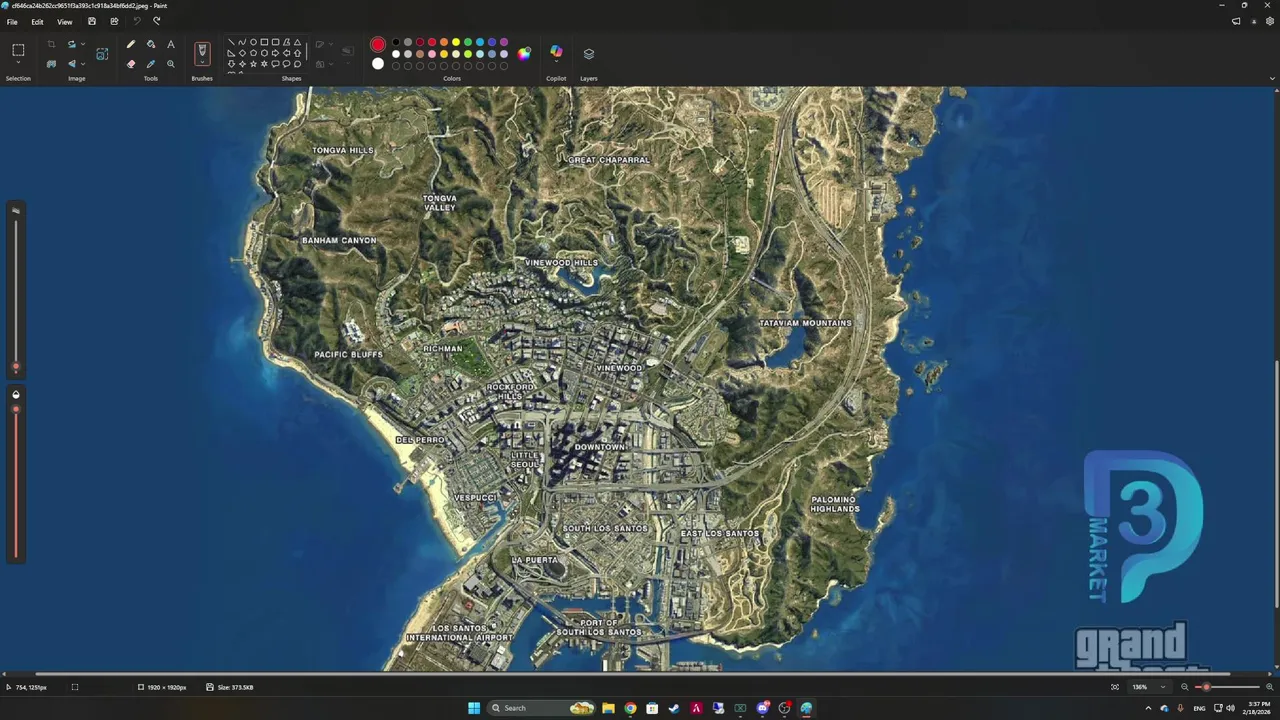Open the Windows Start menu
This screenshot has width=1280, height=720.
coord(474,708)
